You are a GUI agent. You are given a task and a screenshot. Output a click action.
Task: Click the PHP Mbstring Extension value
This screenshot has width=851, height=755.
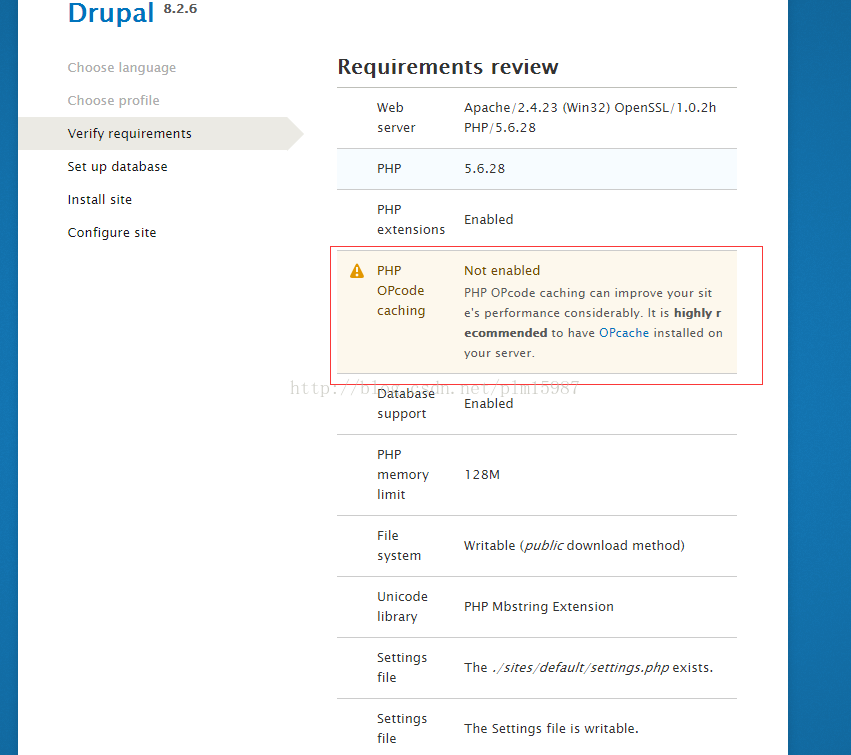(x=539, y=607)
